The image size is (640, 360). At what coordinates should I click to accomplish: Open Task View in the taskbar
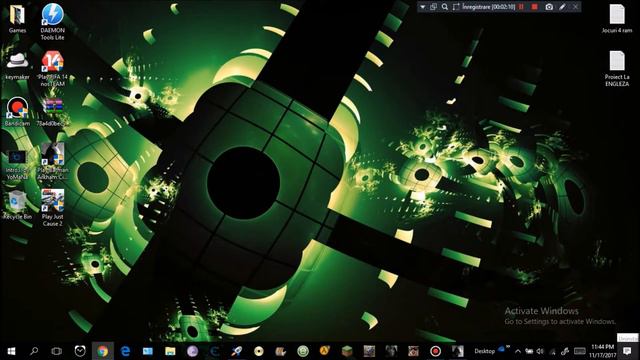click(56, 351)
